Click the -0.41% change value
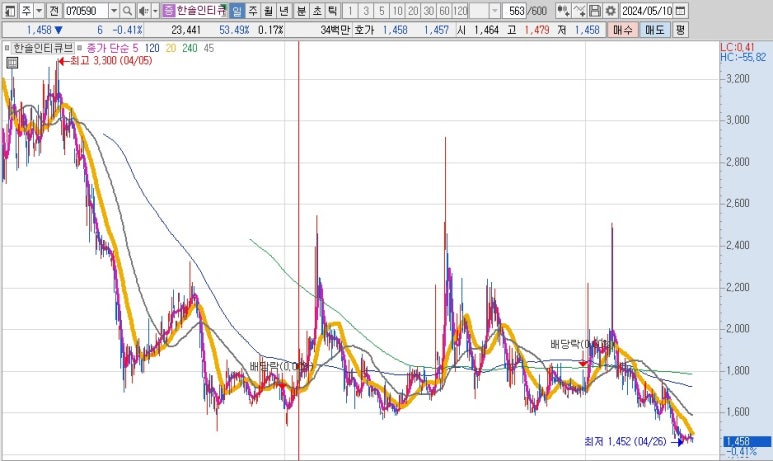 coord(127,30)
